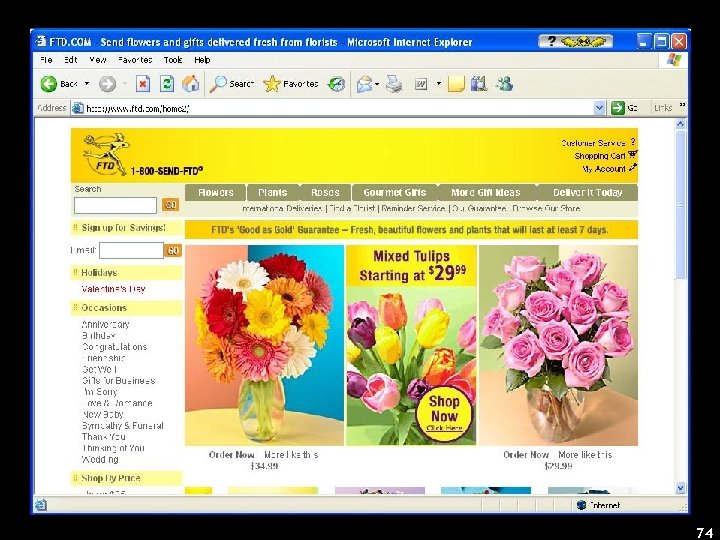Expand the address bar dropdown

pos(599,108)
